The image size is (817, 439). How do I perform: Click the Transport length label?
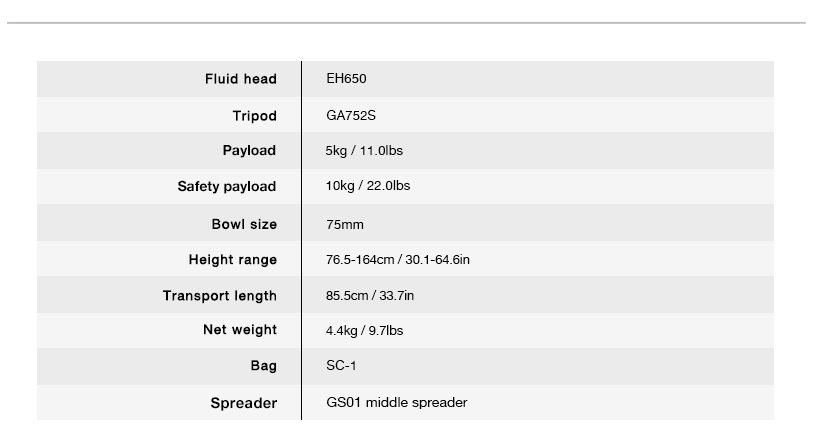click(x=220, y=296)
